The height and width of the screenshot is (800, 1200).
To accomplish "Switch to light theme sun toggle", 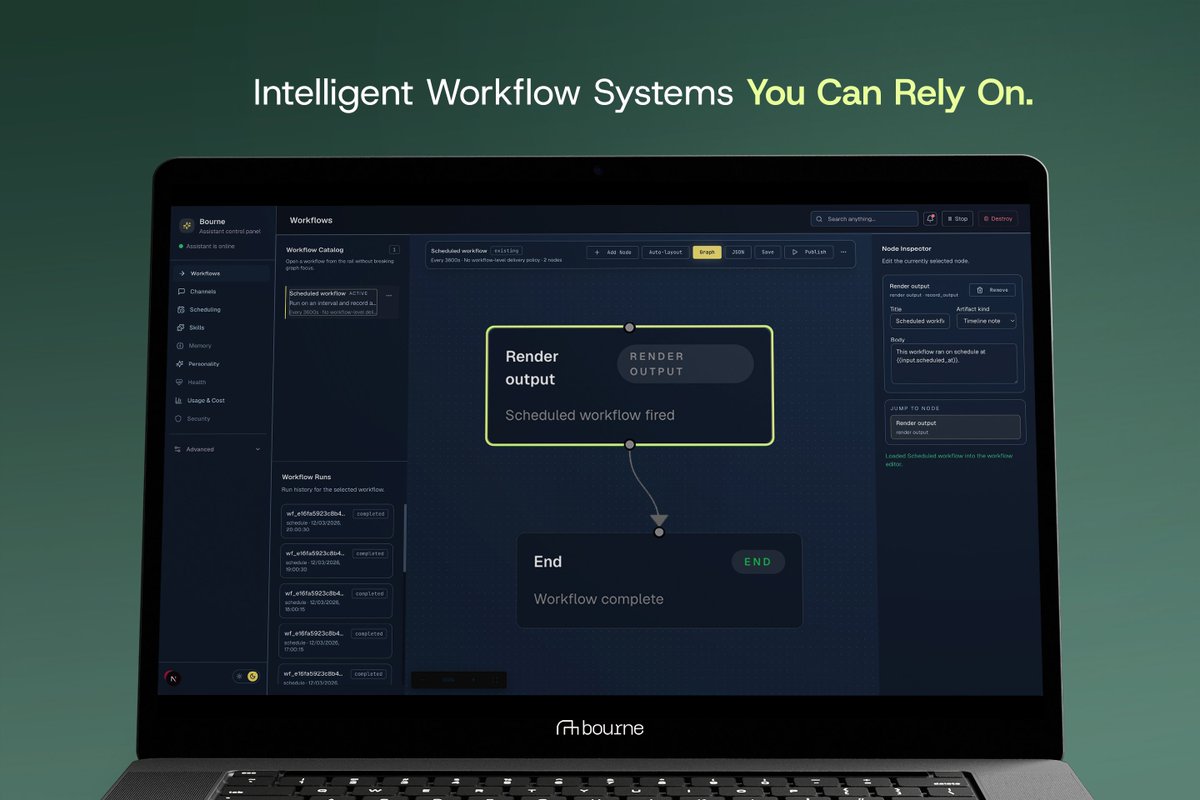I will point(239,676).
